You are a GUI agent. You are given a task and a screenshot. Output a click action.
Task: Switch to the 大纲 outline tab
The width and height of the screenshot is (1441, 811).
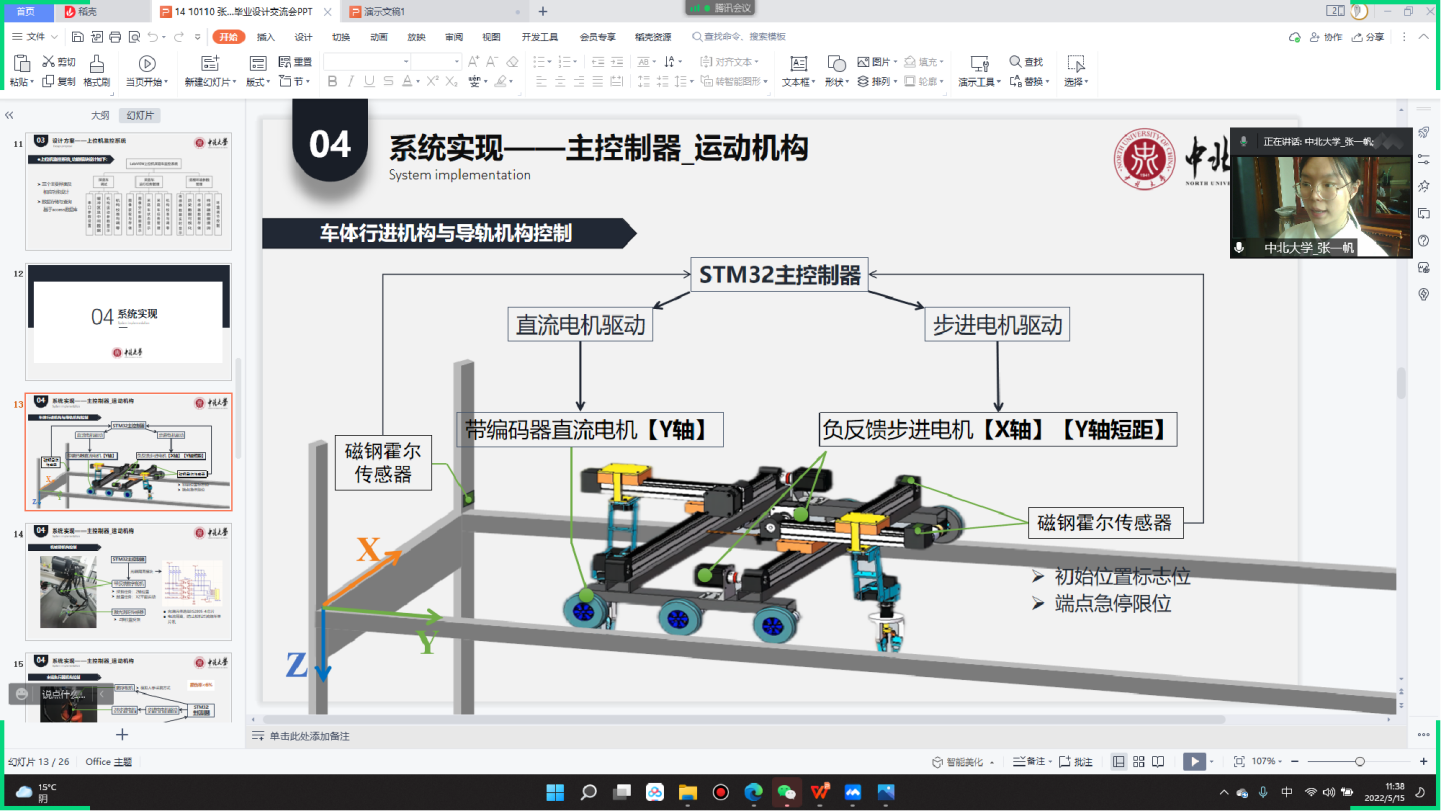(100, 115)
